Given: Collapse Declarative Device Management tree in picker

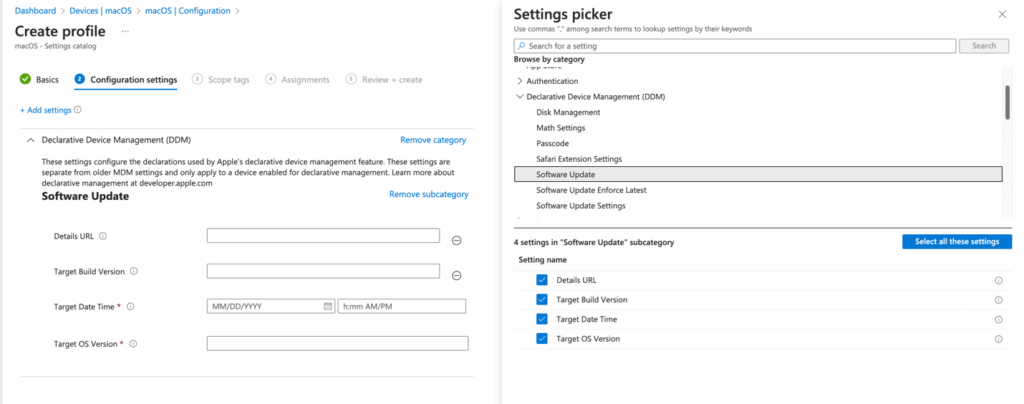Looking at the screenshot, I should tap(519, 96).
